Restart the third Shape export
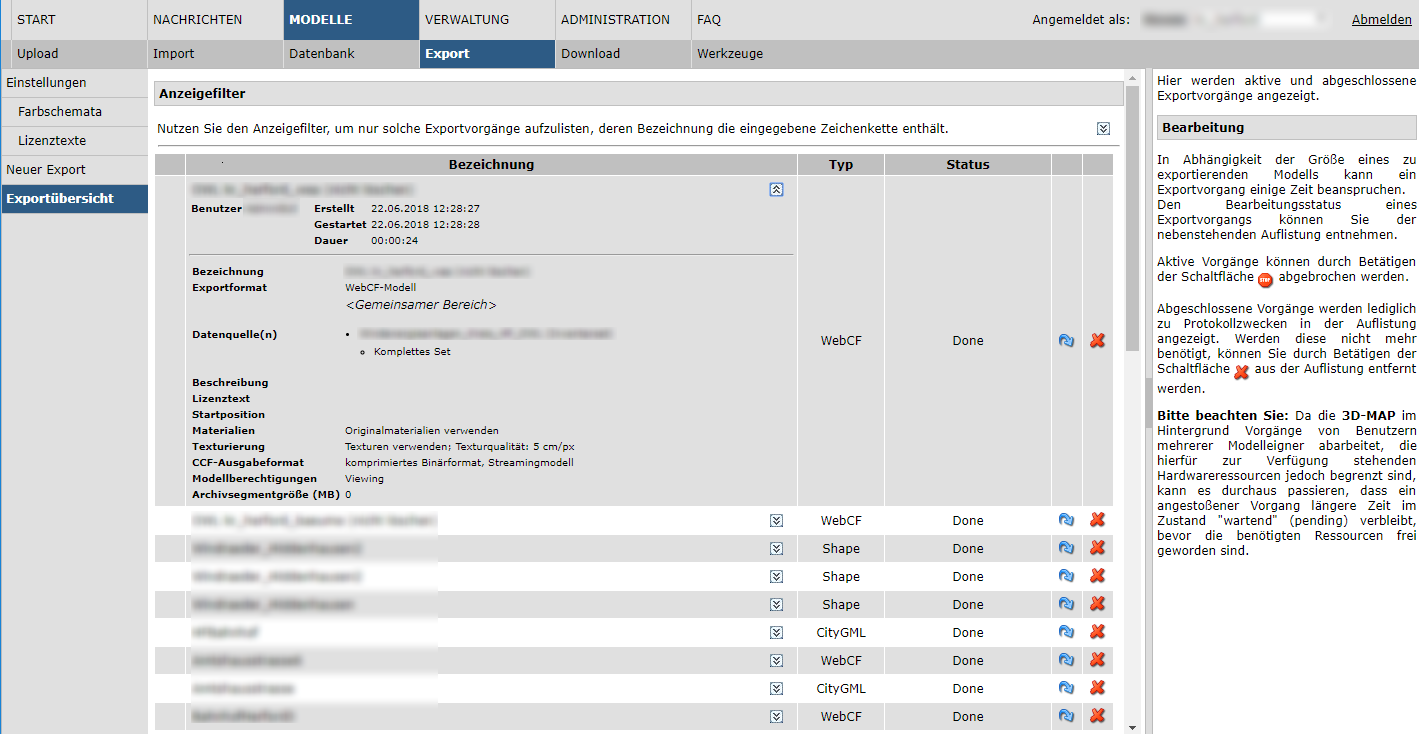 [1066, 604]
